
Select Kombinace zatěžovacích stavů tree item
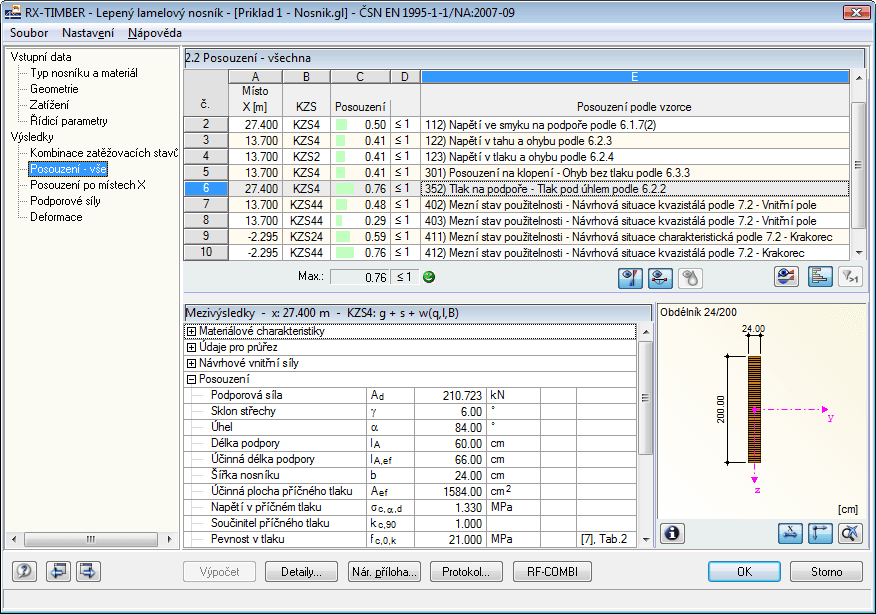(104, 153)
